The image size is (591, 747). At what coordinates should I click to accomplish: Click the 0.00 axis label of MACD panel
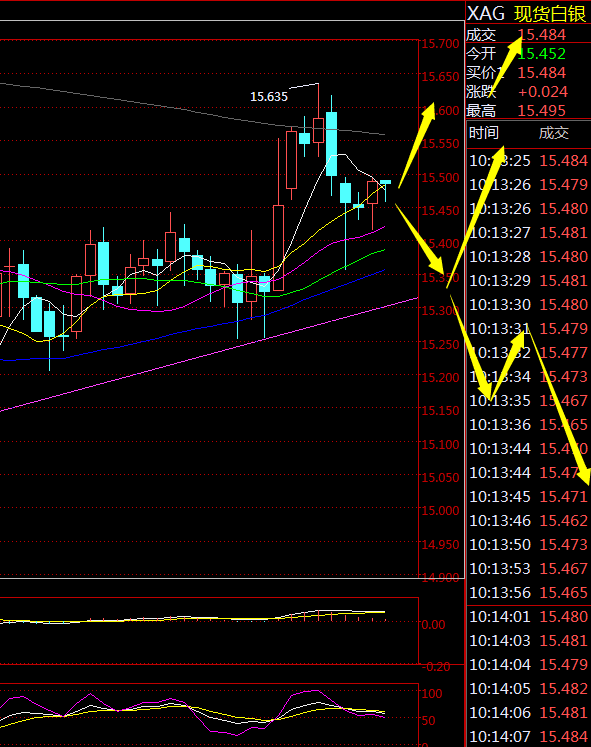point(433,625)
